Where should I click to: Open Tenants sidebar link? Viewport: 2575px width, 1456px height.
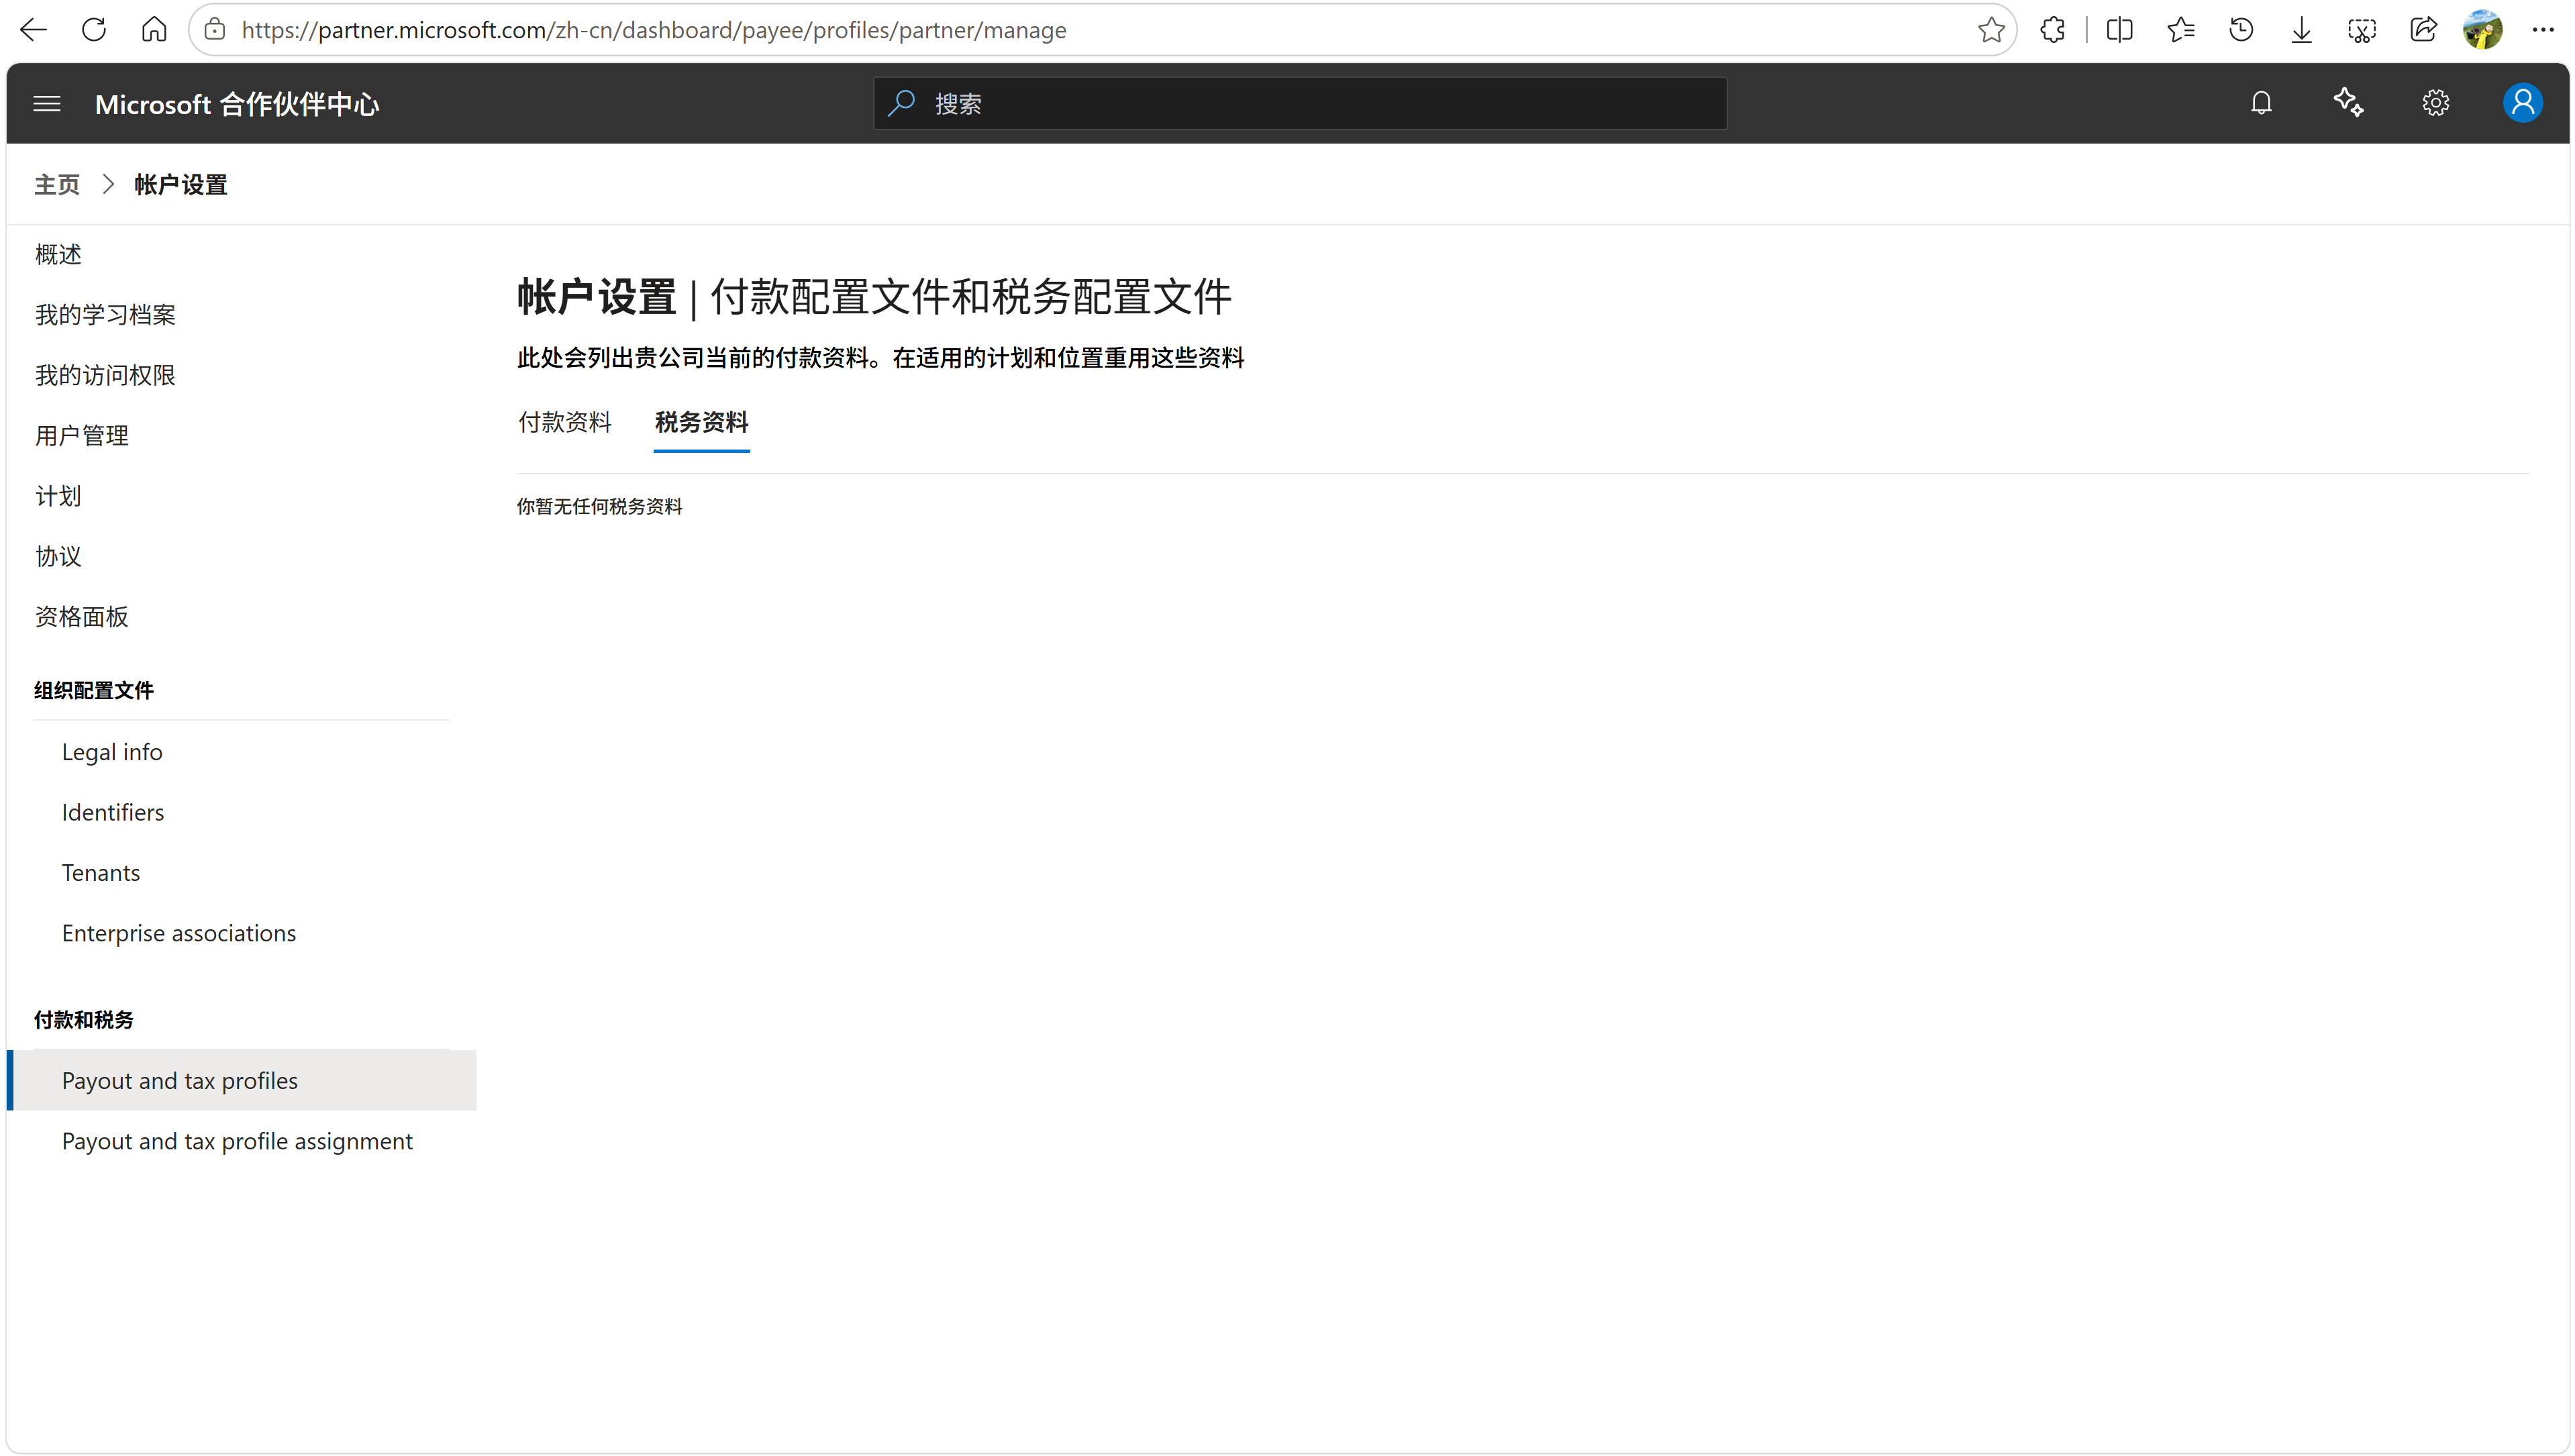point(101,872)
